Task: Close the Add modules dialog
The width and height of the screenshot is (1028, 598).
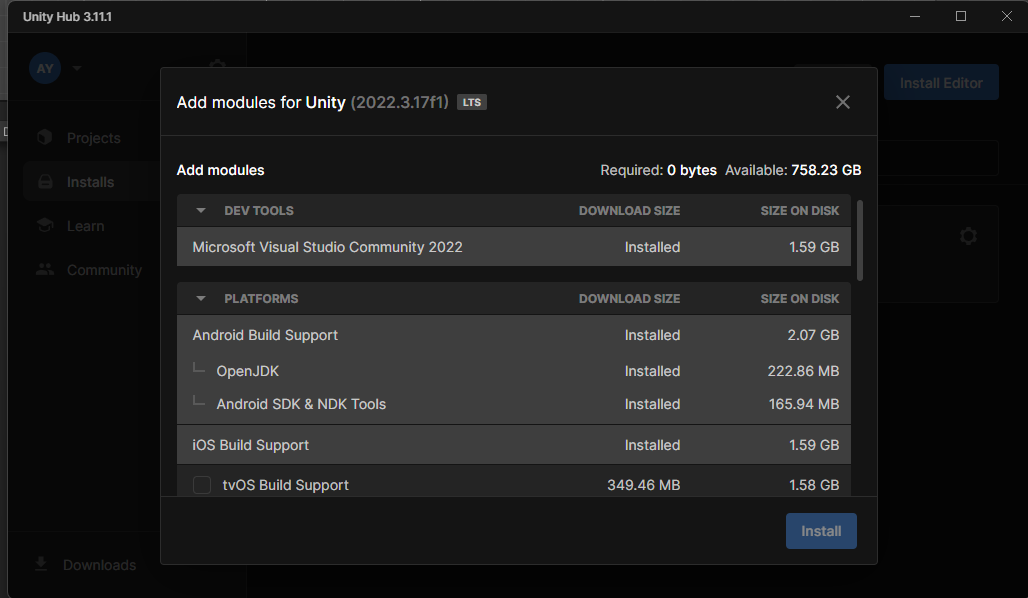Action: (x=842, y=102)
